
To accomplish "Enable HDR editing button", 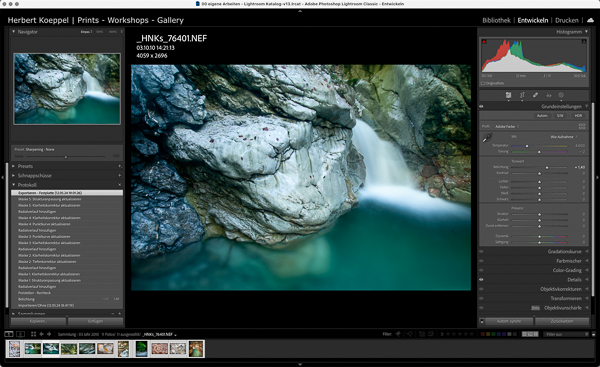I will pos(578,116).
